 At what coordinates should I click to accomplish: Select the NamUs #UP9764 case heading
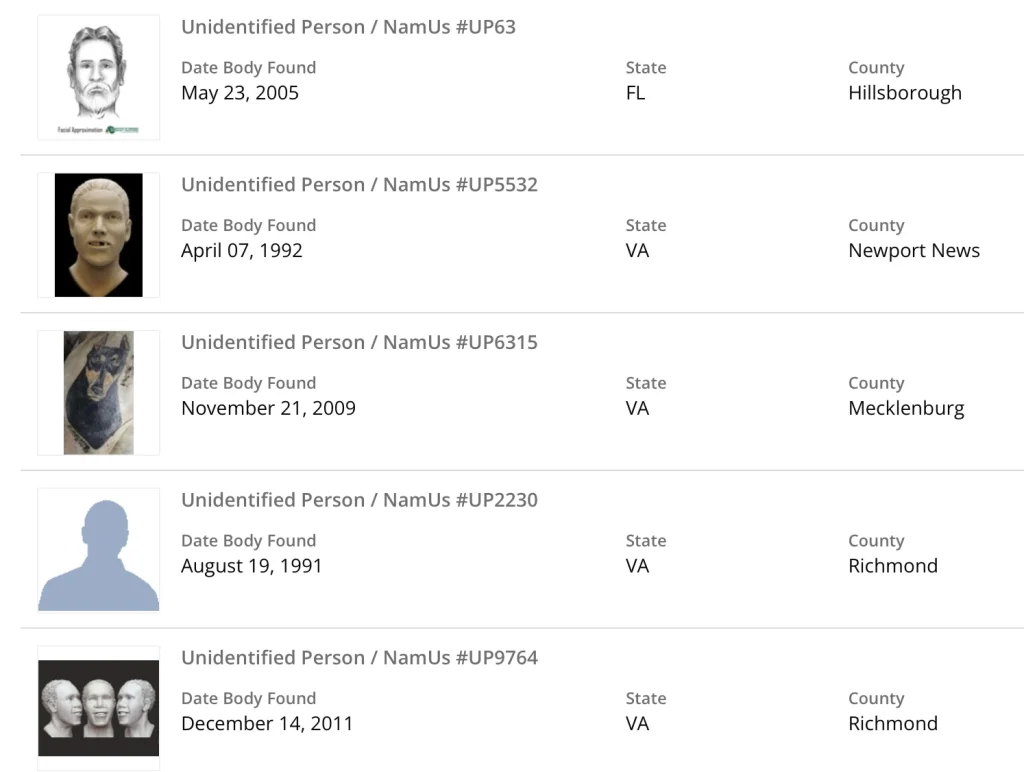tap(359, 658)
